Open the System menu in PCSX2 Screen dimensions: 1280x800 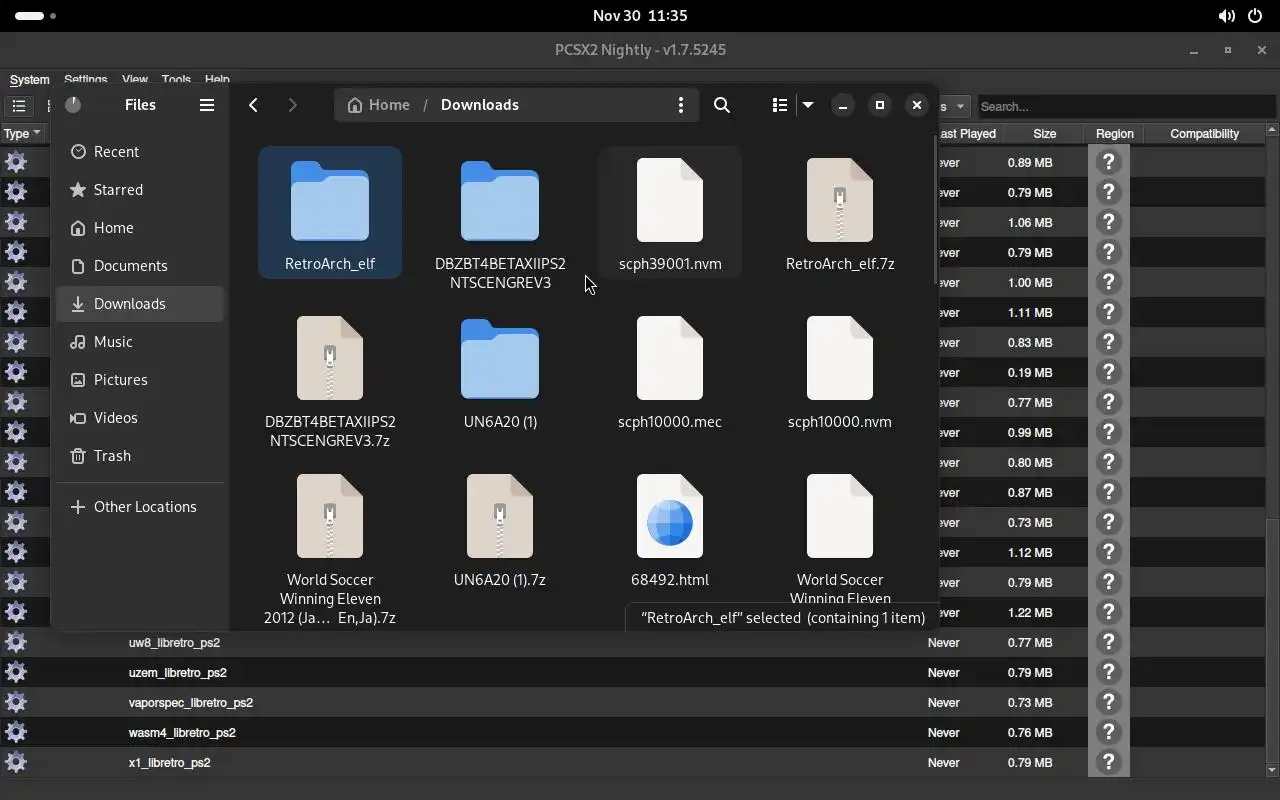tap(29, 80)
